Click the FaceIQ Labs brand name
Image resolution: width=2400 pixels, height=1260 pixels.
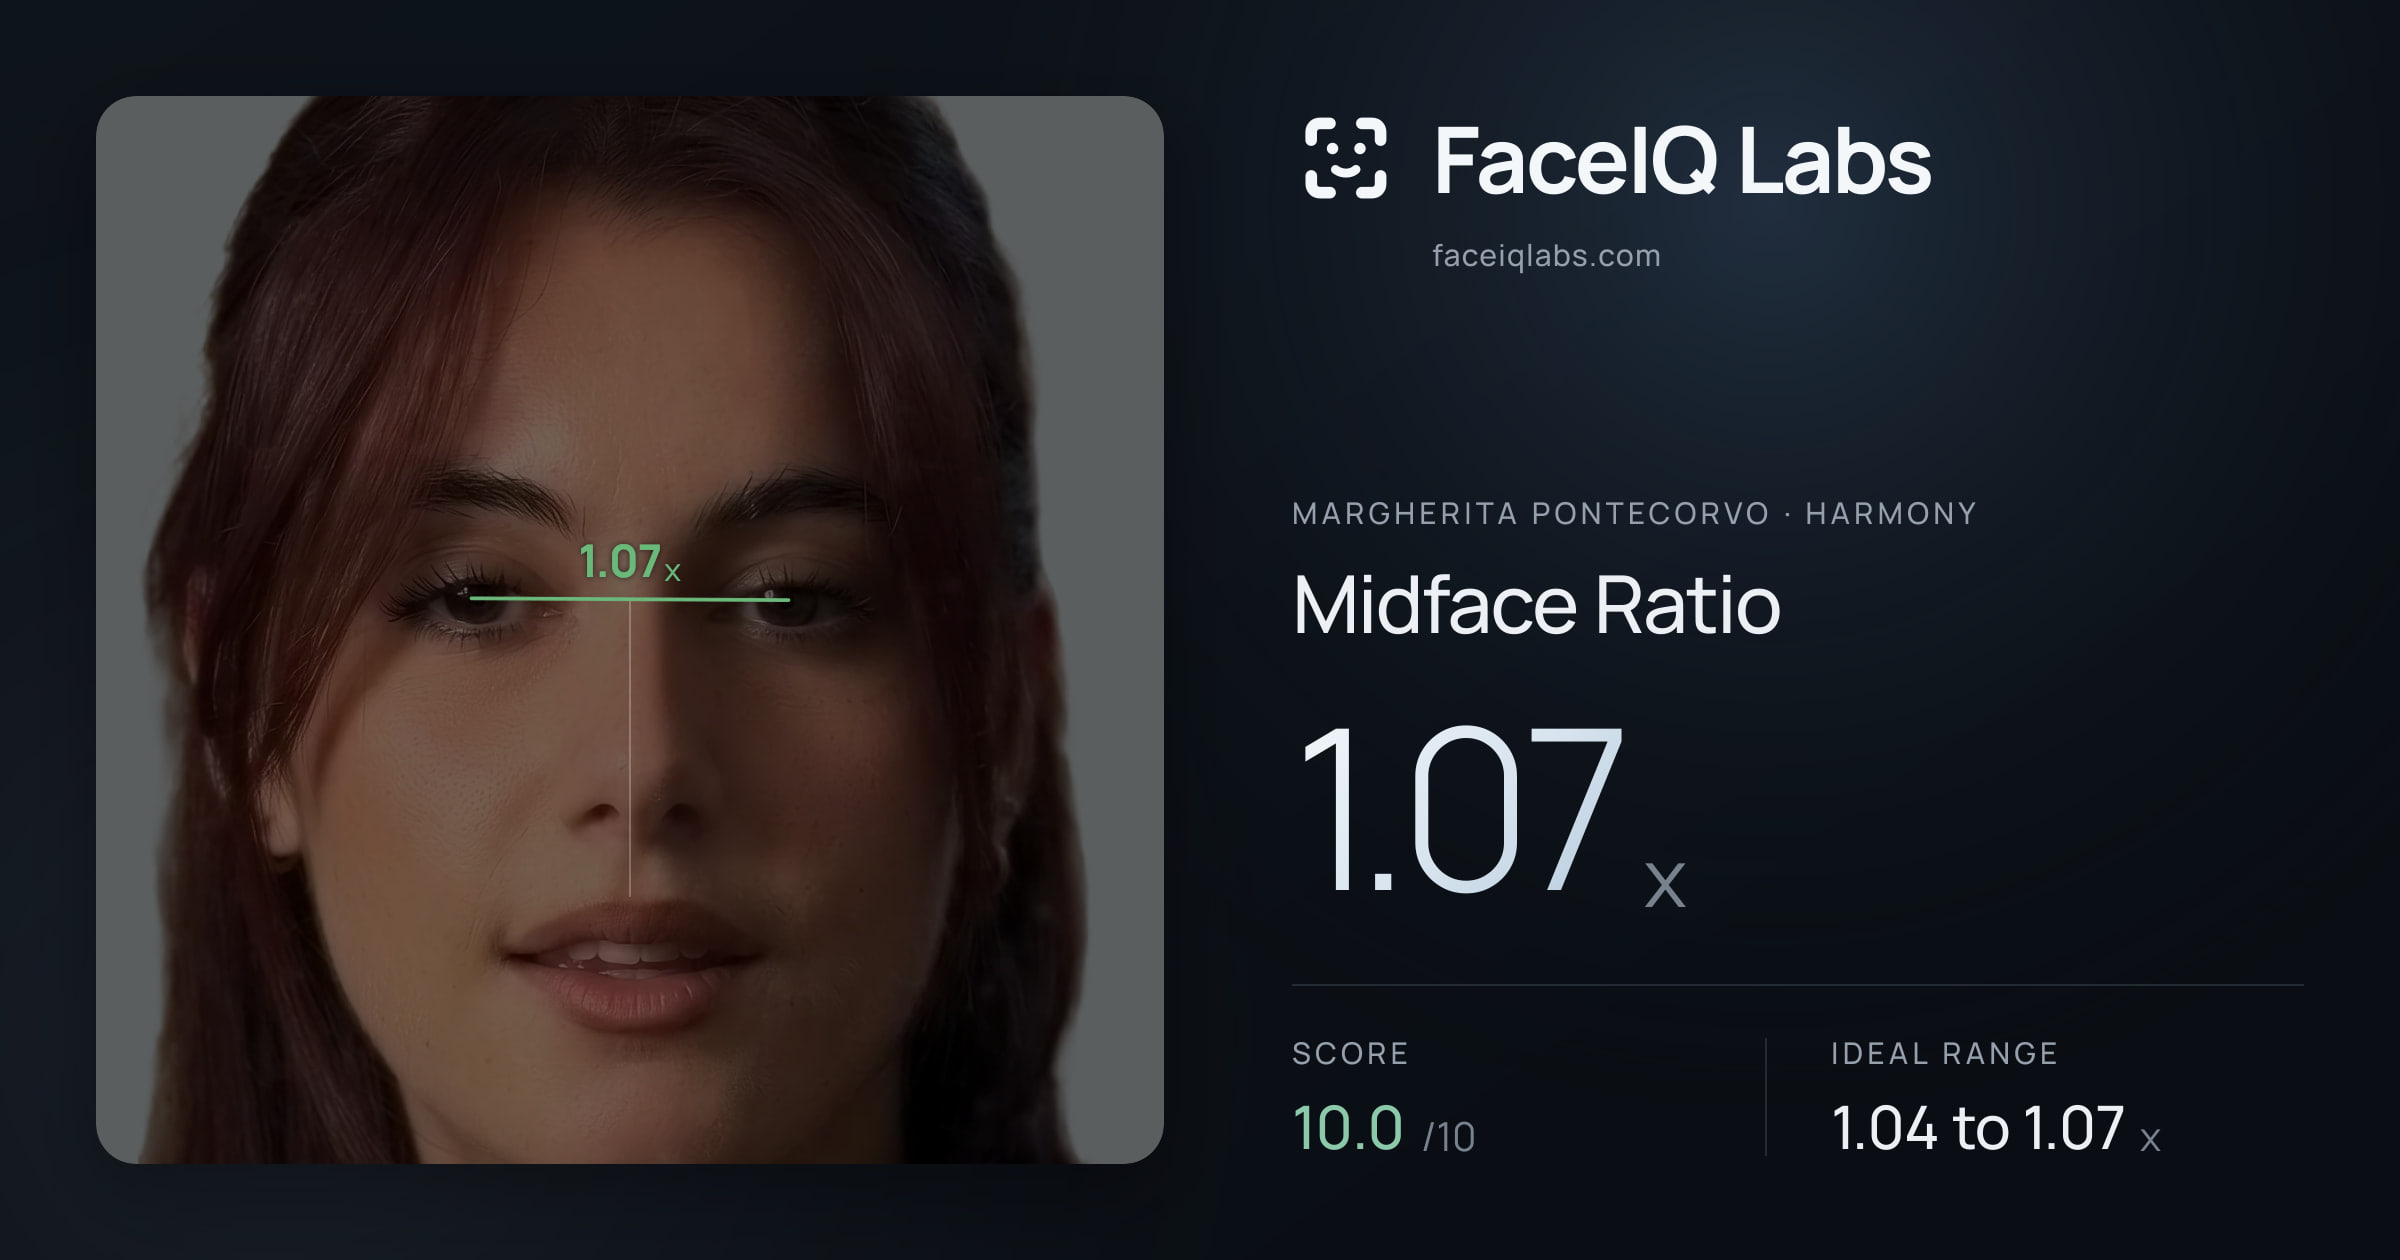pyautogui.click(x=1682, y=160)
